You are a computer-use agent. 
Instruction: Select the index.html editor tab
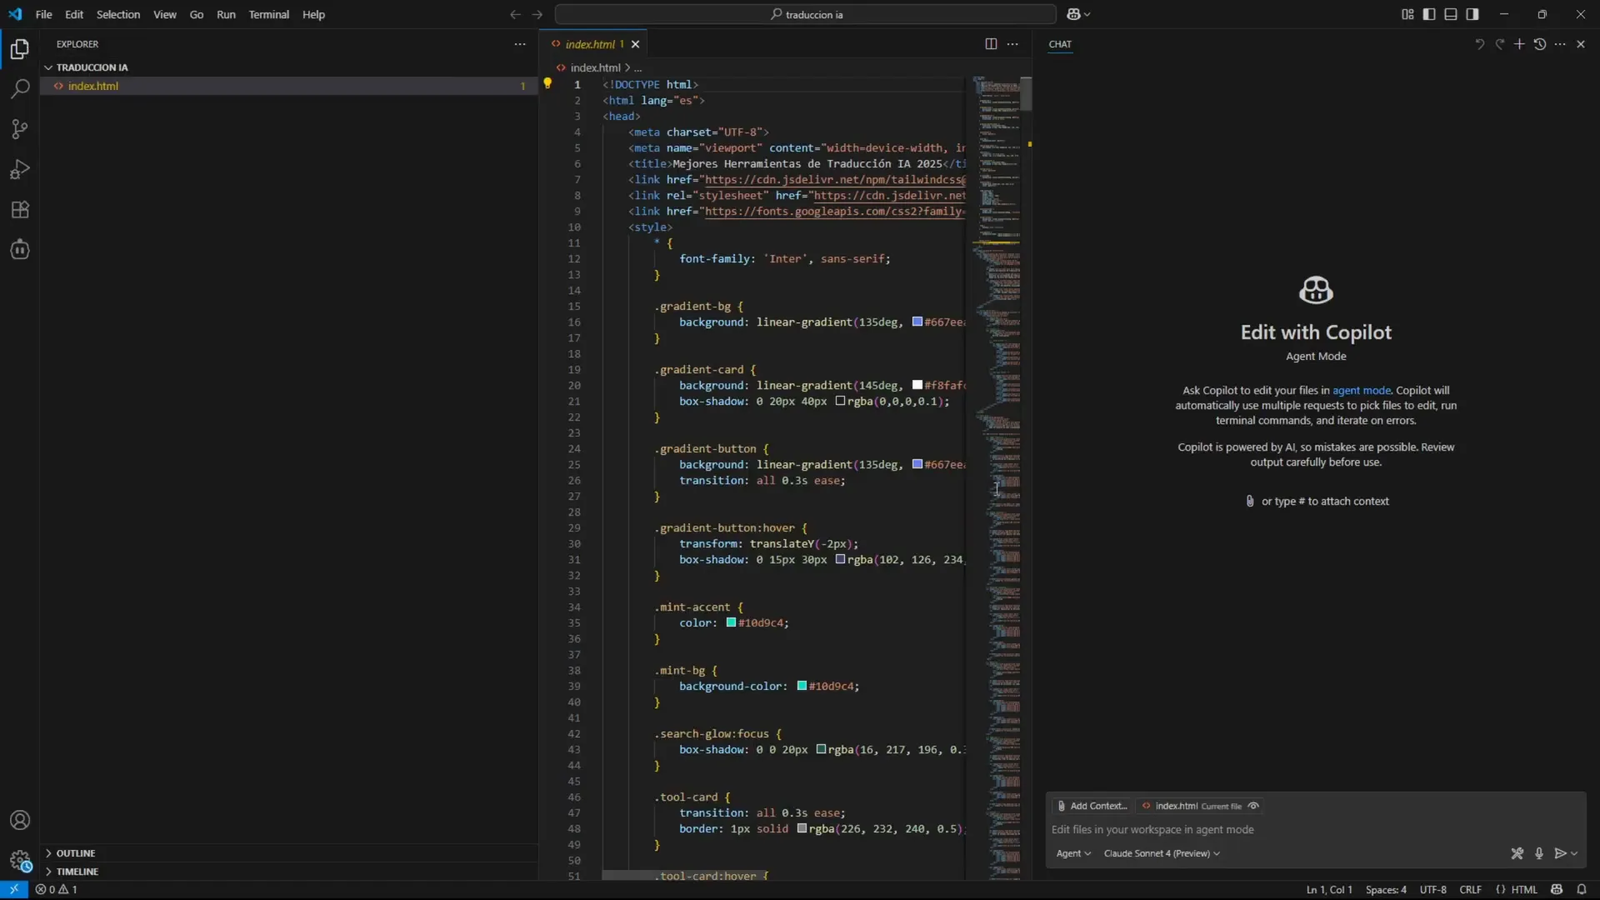tap(590, 44)
